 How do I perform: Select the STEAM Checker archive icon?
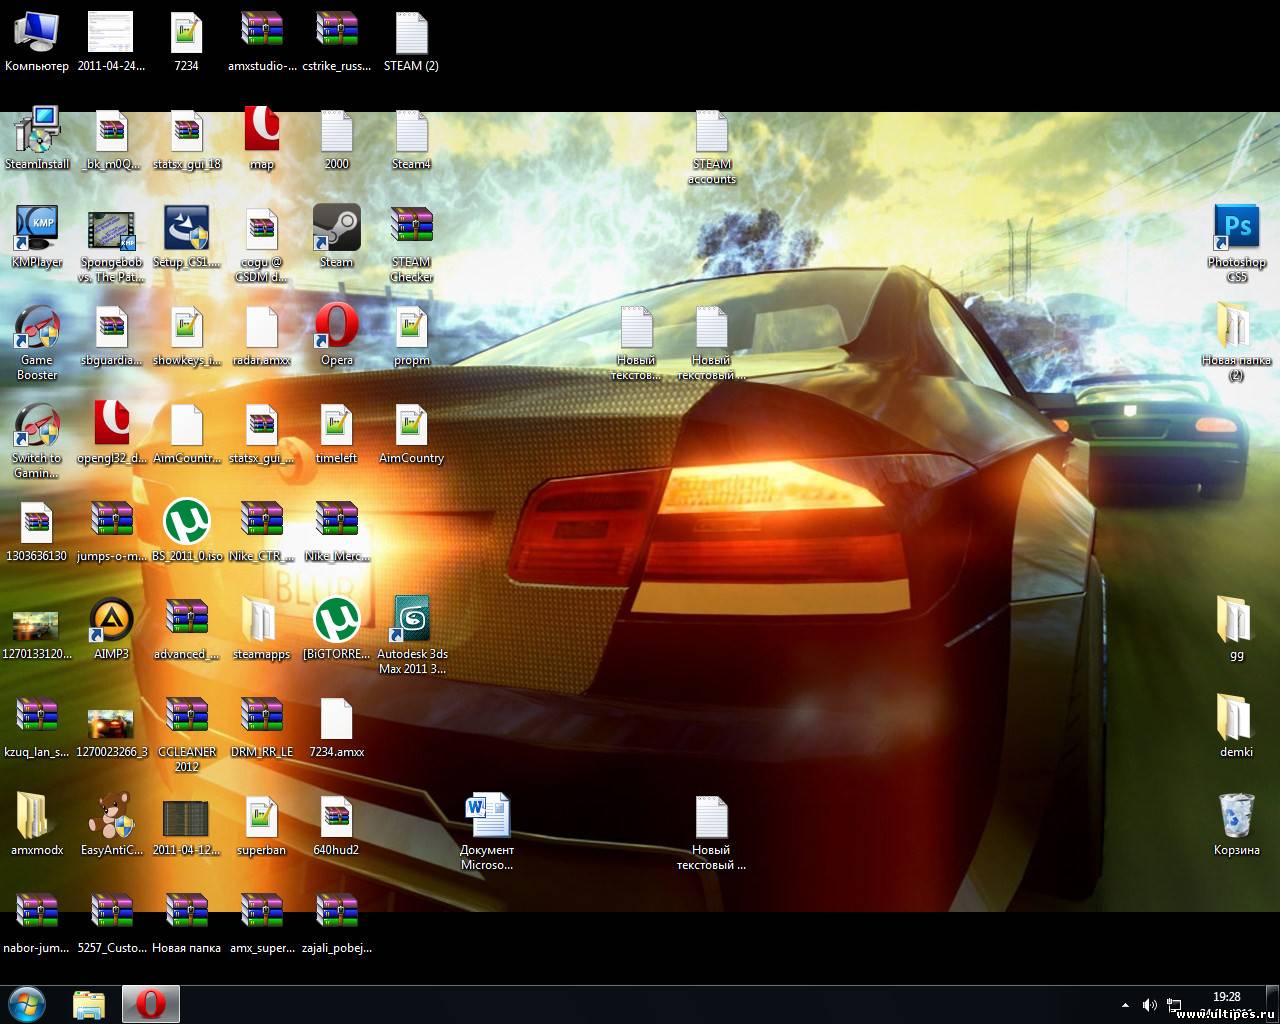(411, 229)
